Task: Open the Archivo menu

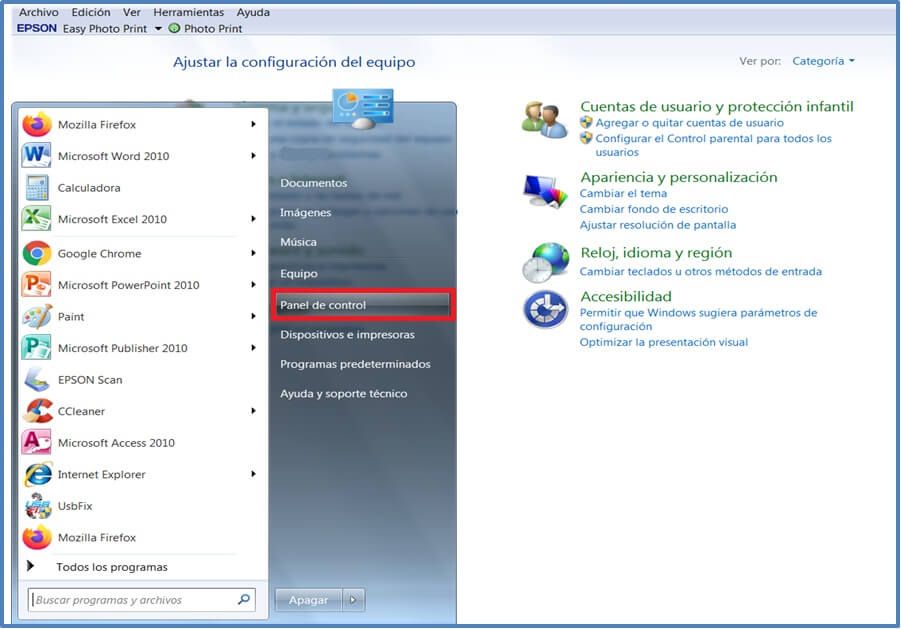Action: [x=38, y=12]
